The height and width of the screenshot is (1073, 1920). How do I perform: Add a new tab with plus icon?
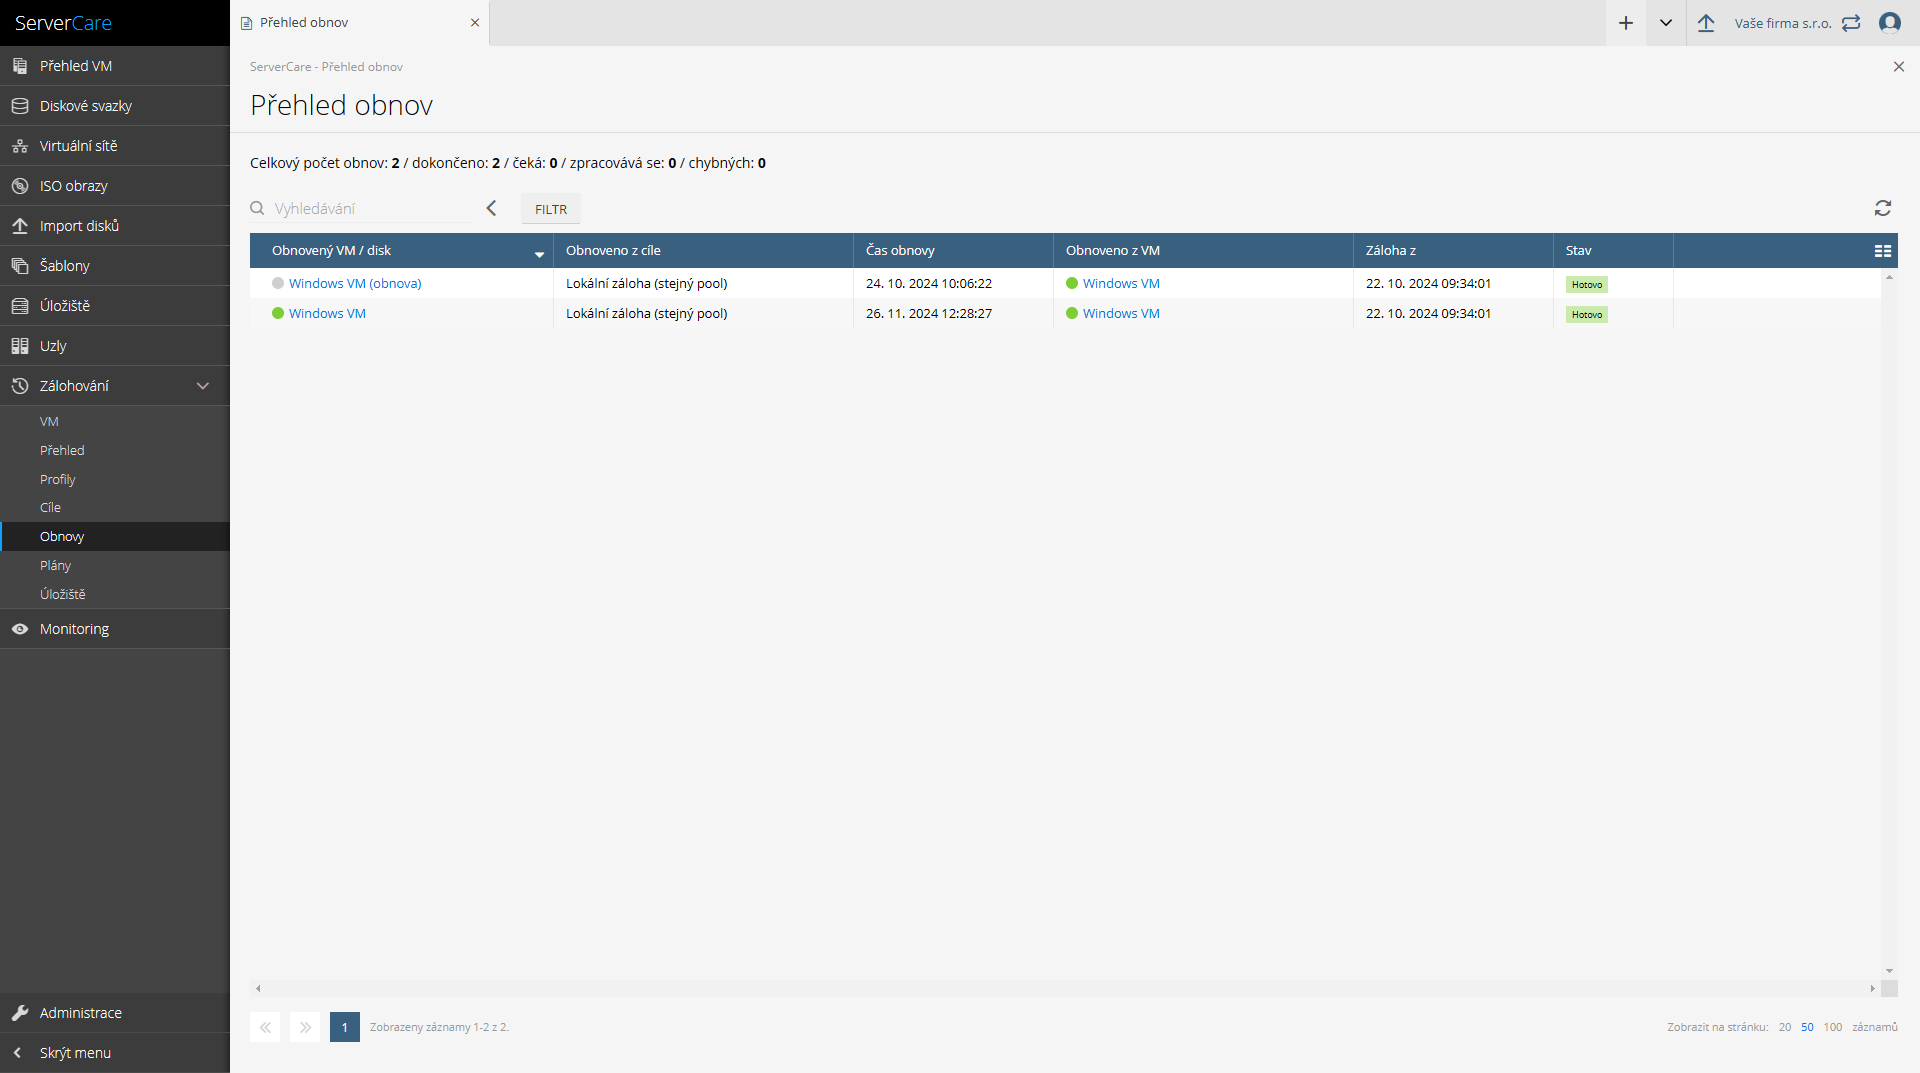(x=1626, y=23)
